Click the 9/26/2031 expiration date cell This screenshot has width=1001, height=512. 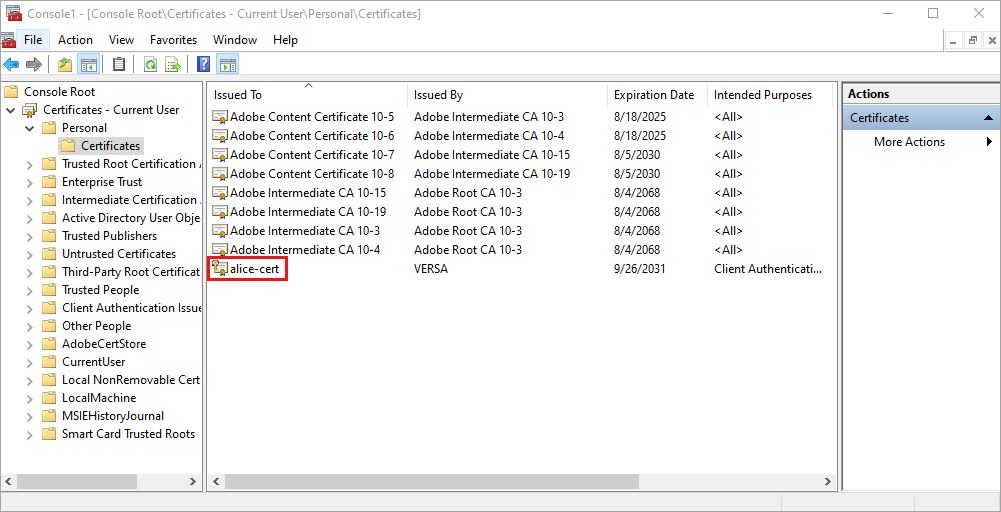[x=640, y=269]
